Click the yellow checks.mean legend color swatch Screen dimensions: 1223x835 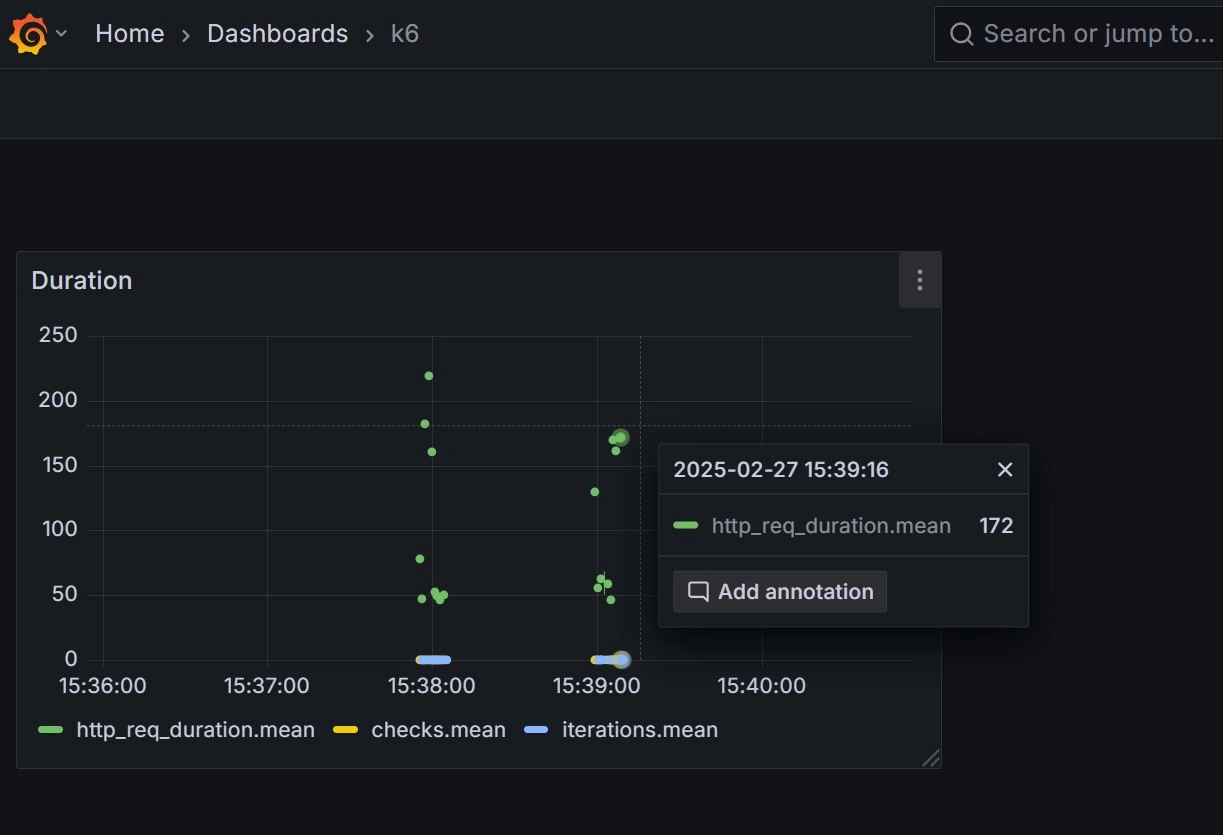(345, 730)
